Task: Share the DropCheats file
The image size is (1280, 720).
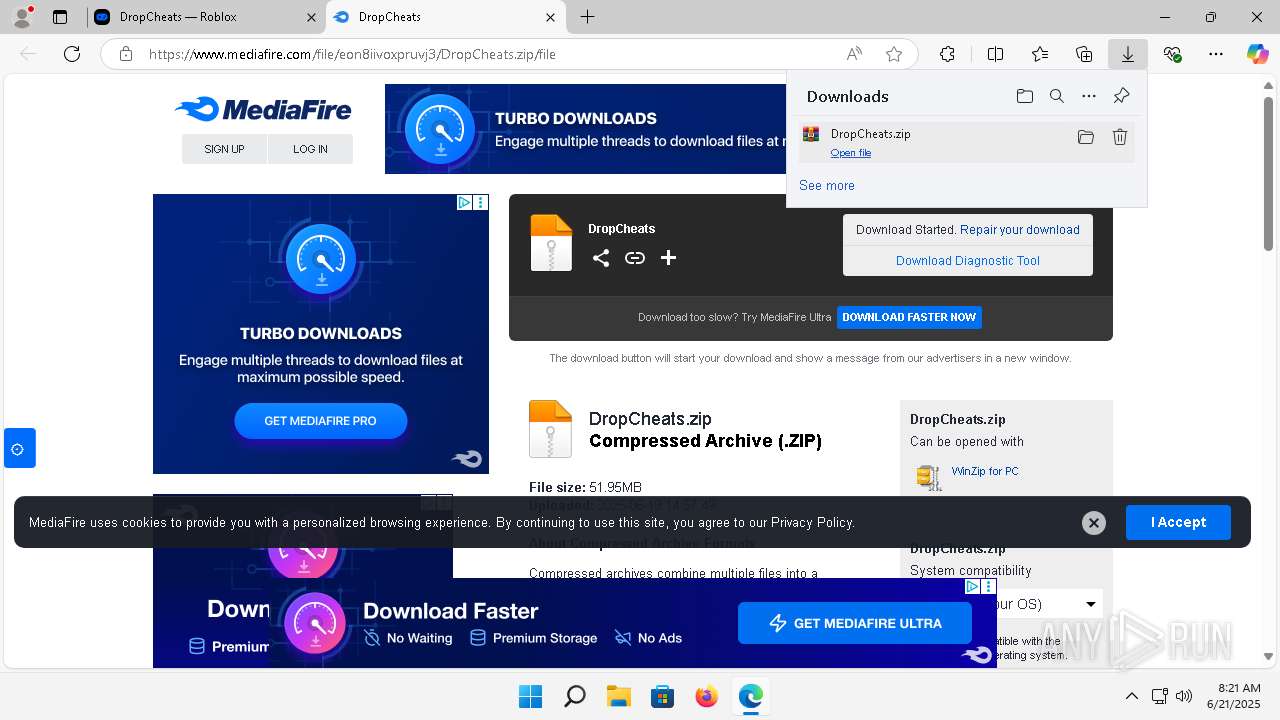Action: coord(601,258)
